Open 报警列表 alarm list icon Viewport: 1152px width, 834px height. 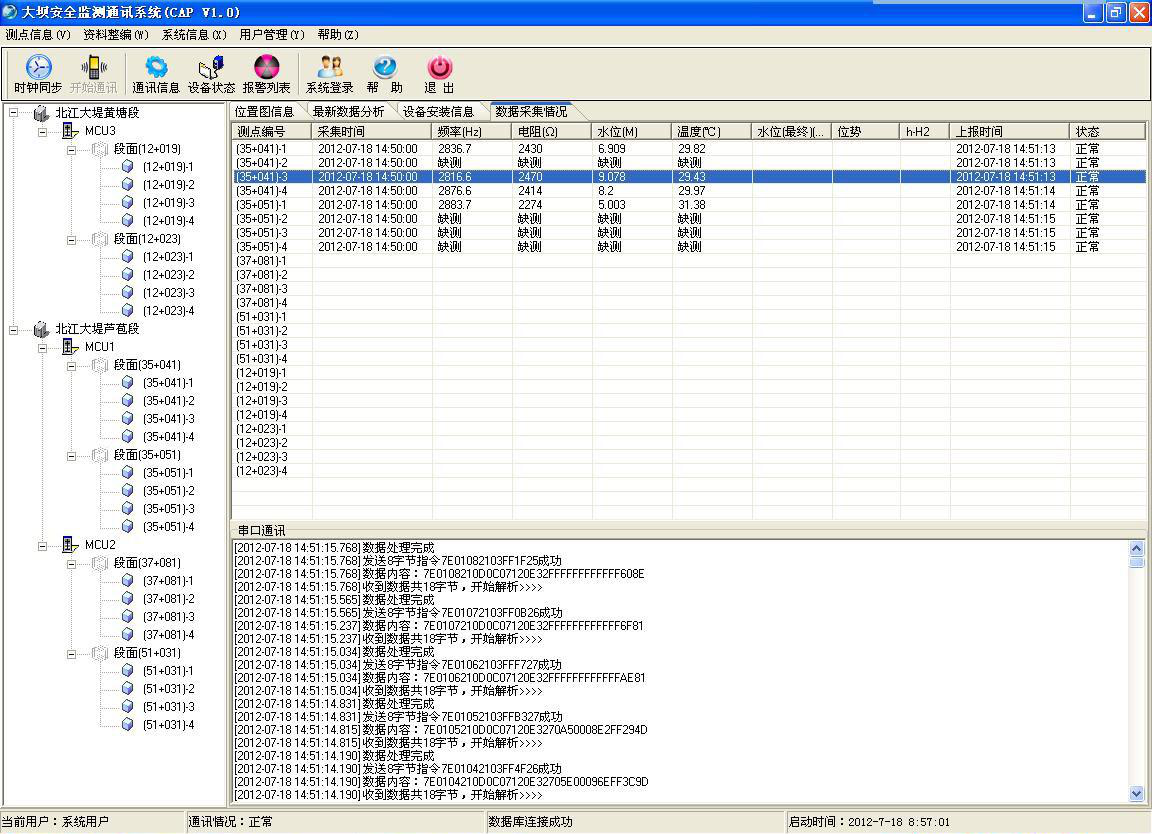tap(266, 67)
